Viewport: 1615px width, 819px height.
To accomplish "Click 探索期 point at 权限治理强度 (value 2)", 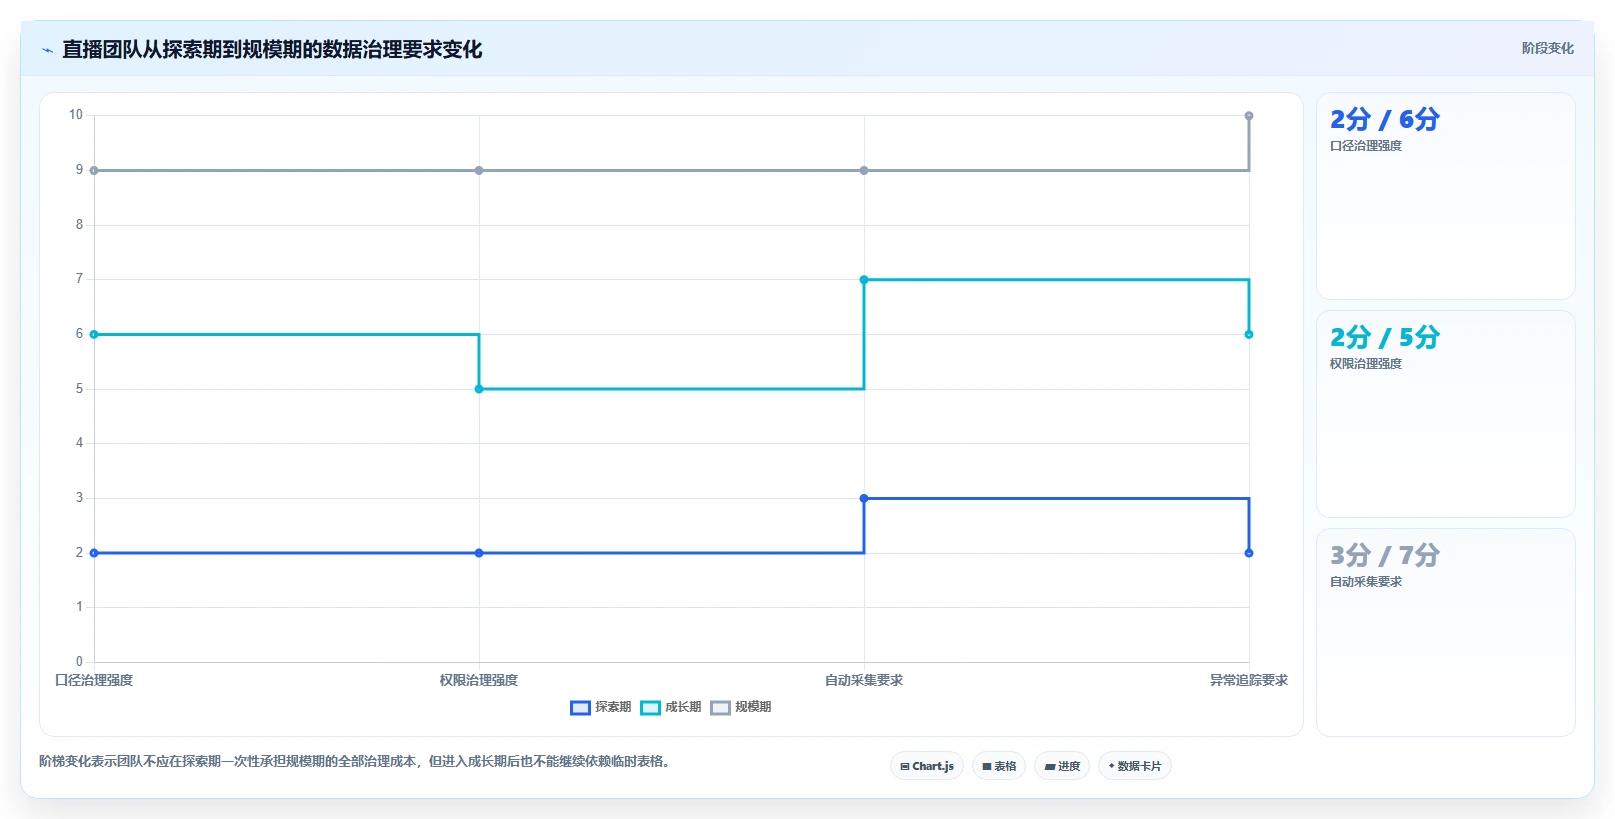I will point(479,553).
